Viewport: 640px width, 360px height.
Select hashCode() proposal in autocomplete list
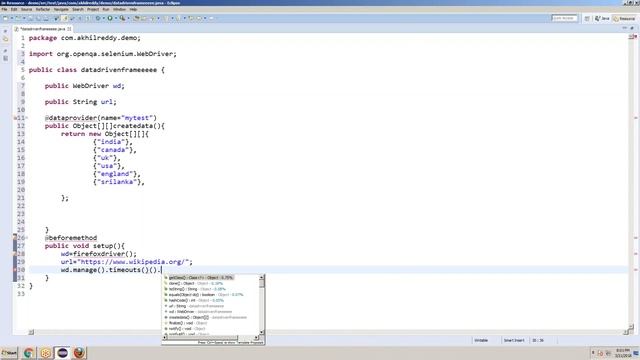pos(211,300)
